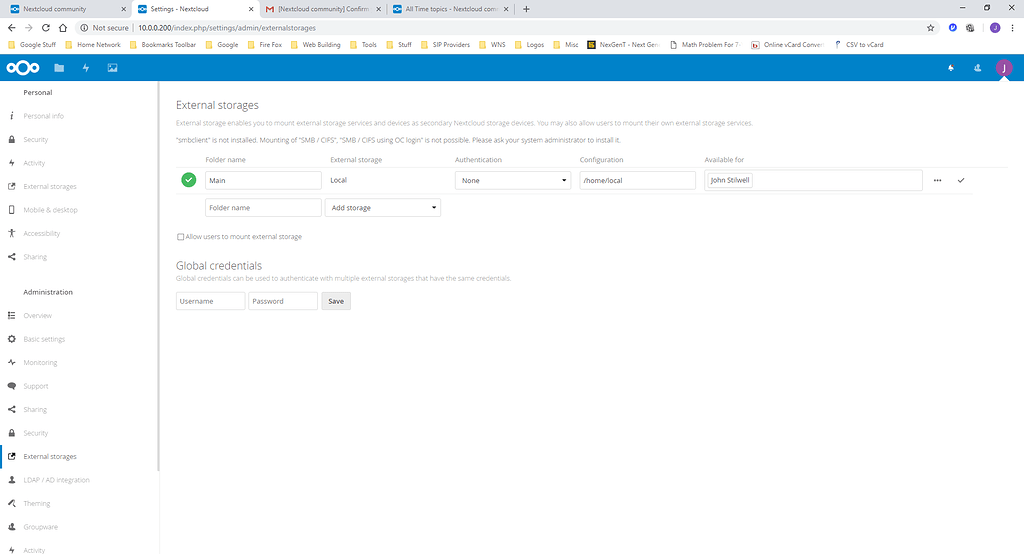Viewport: 1024px width, 554px height.
Task: Switch to the Nextcloud community tab
Action: [x=65, y=9]
